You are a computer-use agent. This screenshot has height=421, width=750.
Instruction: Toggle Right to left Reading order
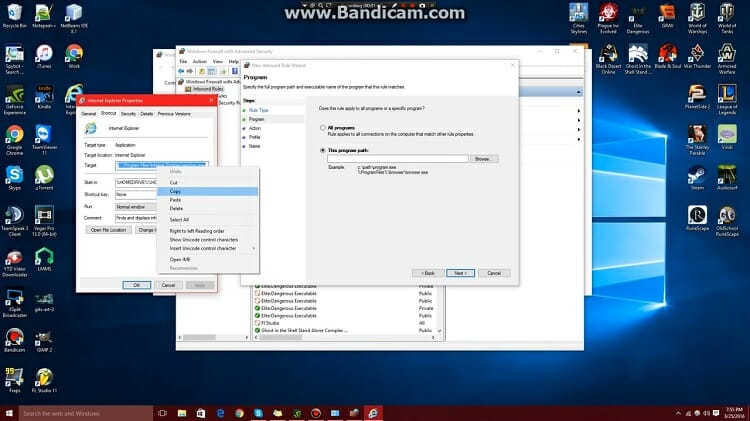point(208,231)
